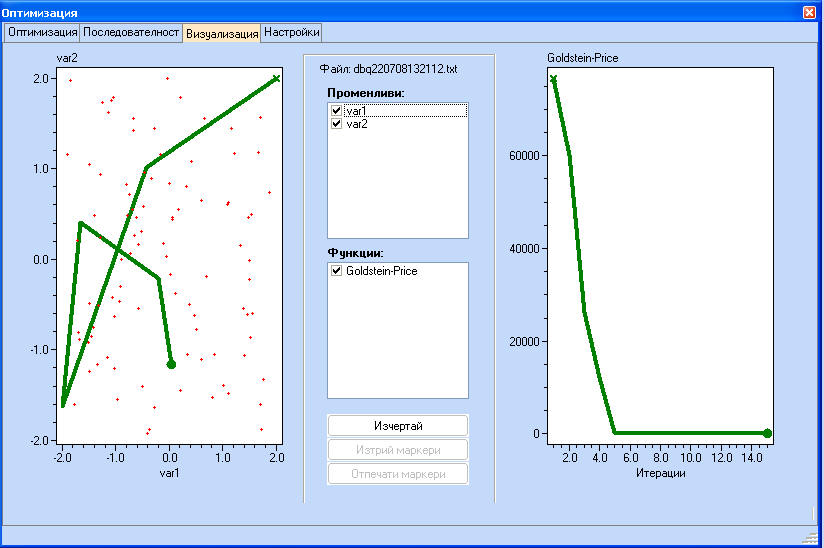Click the green X start marker in var1-var2 plot
Screen dimensions: 824x548
pyautogui.click(x=276, y=78)
